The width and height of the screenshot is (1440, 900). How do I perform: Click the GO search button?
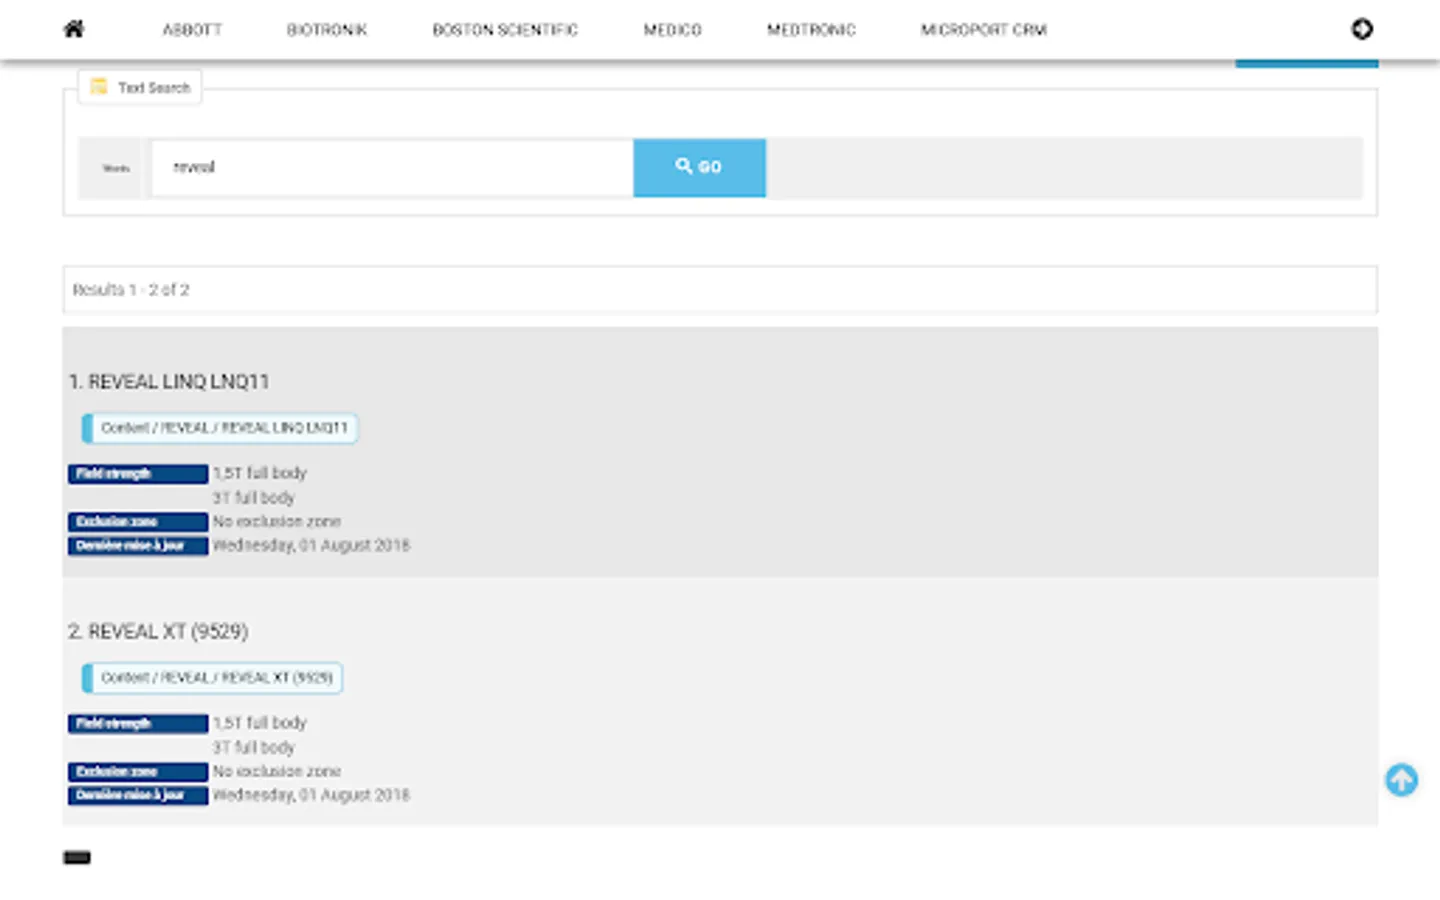(699, 167)
